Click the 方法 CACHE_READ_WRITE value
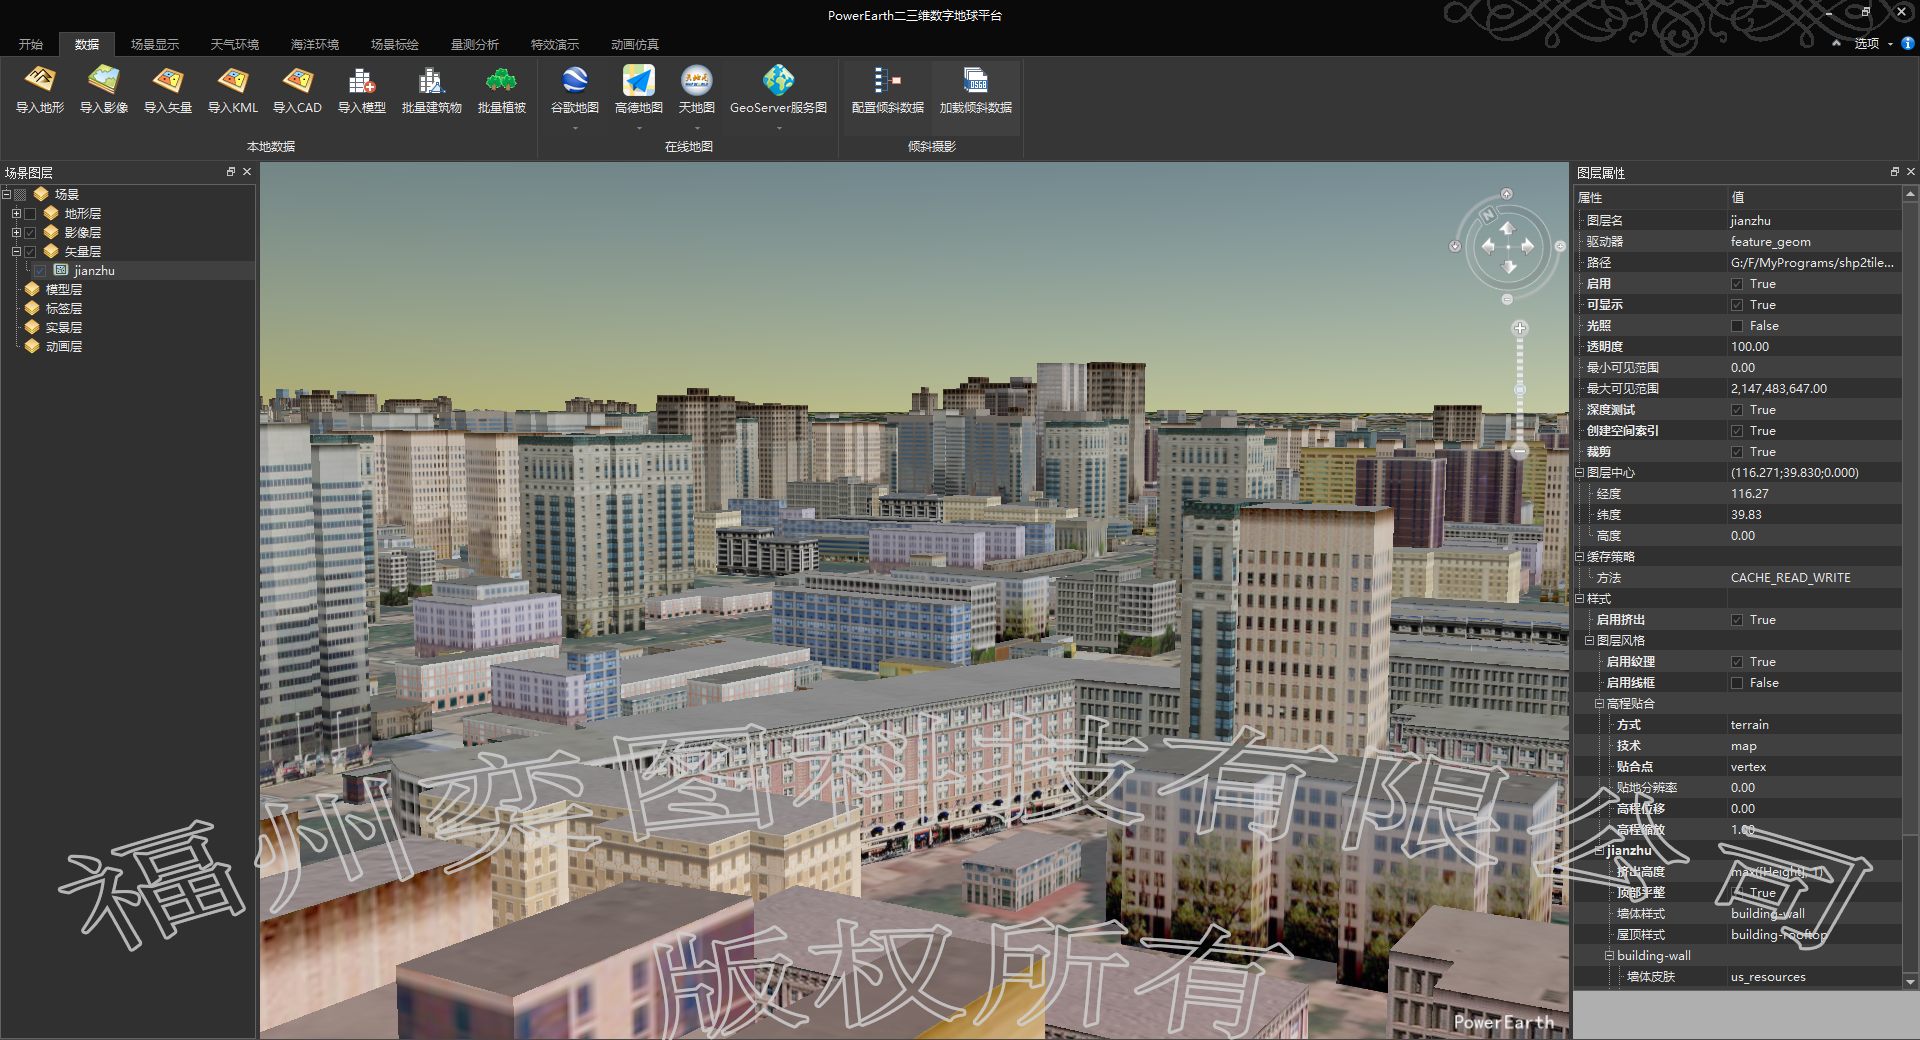 [1814, 578]
